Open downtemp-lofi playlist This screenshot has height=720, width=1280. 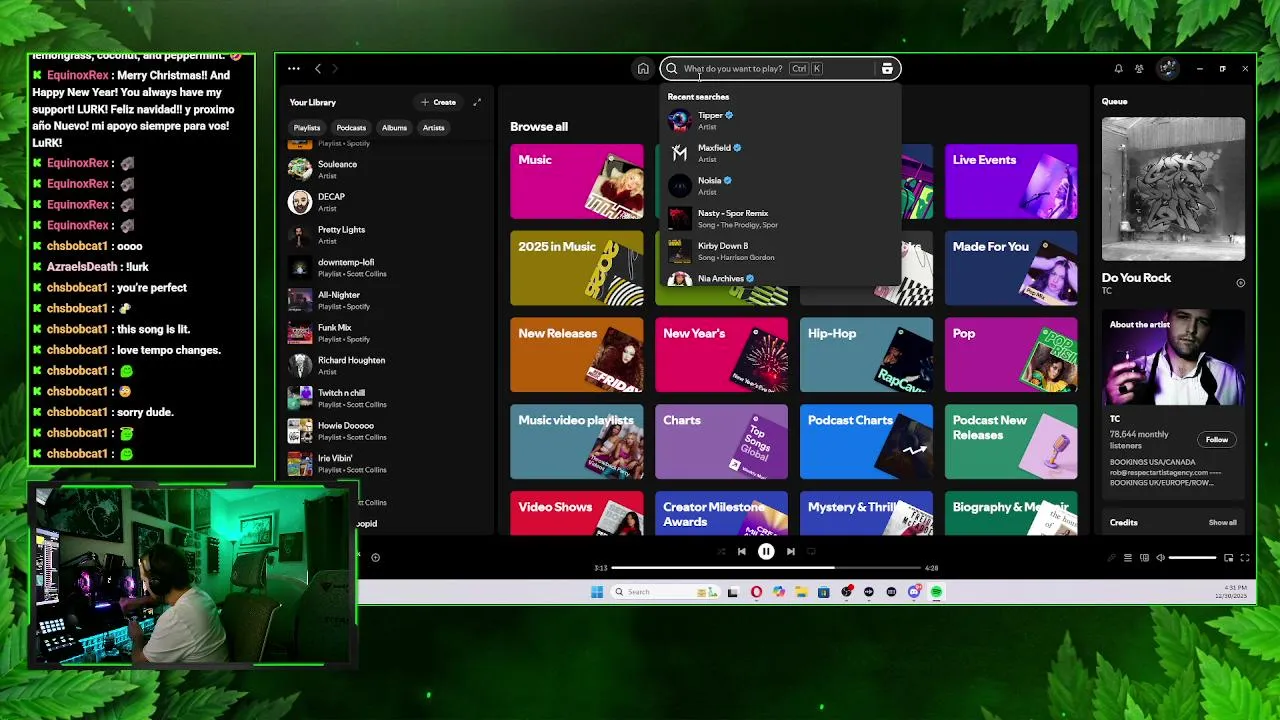pos(385,267)
